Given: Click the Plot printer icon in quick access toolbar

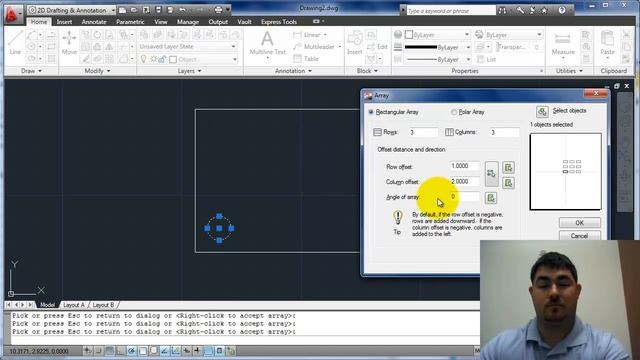Looking at the screenshot, I should pos(218,10).
